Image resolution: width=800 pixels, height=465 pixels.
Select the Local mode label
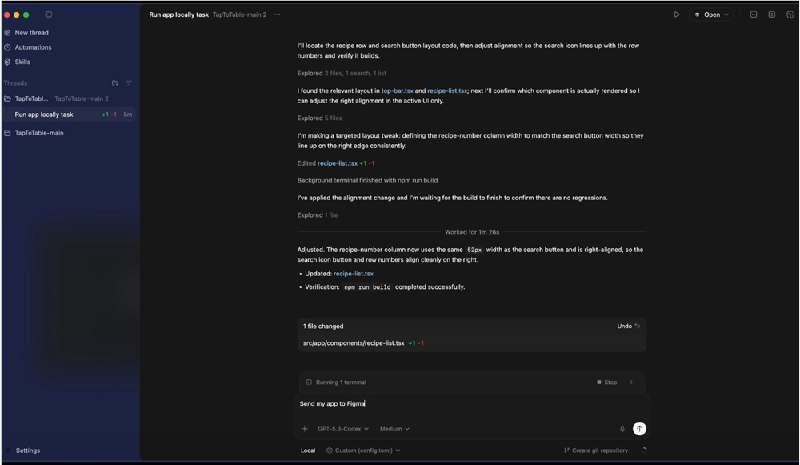(308, 450)
